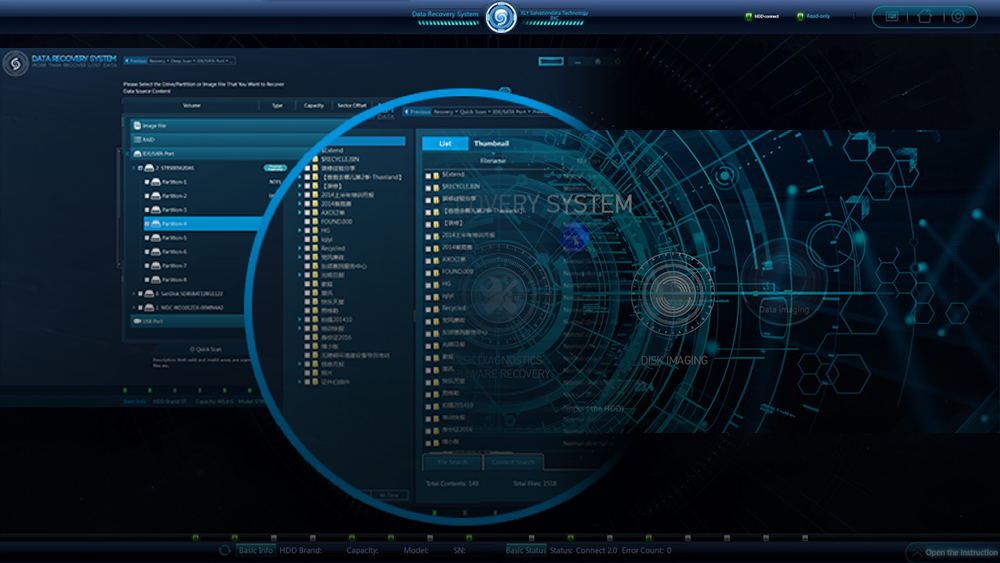Screen dimensions: 1000x563
Task: Switch to the Thumbnail tab
Action: 491,144
